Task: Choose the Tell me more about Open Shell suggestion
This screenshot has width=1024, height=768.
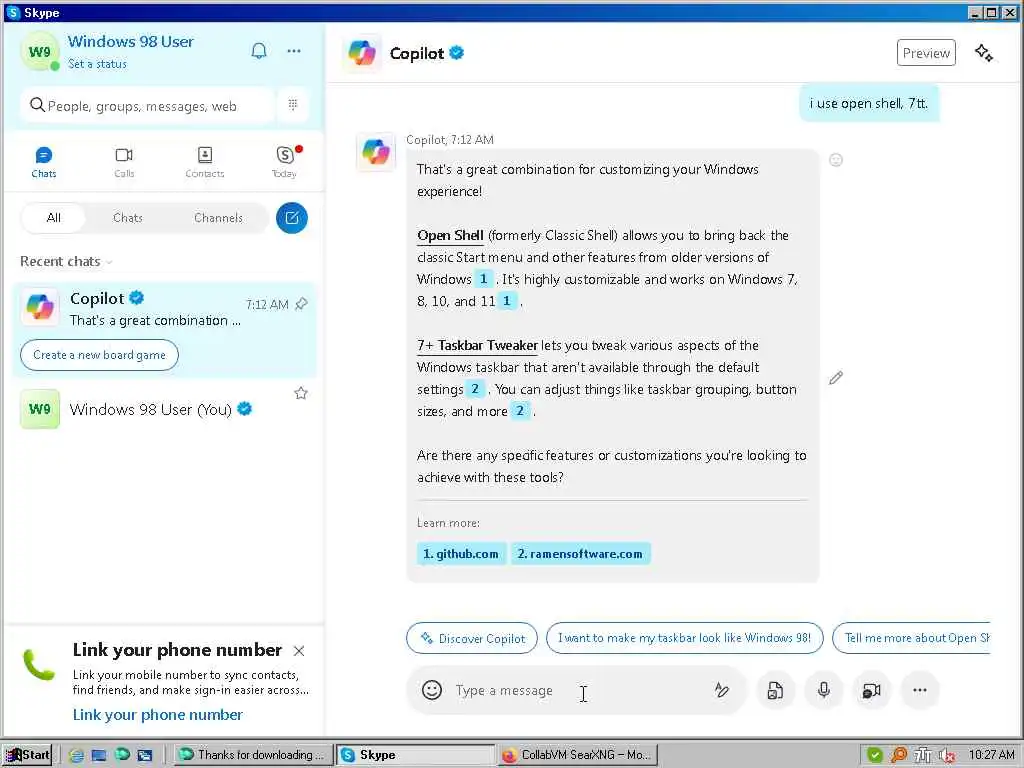Action: (912, 638)
